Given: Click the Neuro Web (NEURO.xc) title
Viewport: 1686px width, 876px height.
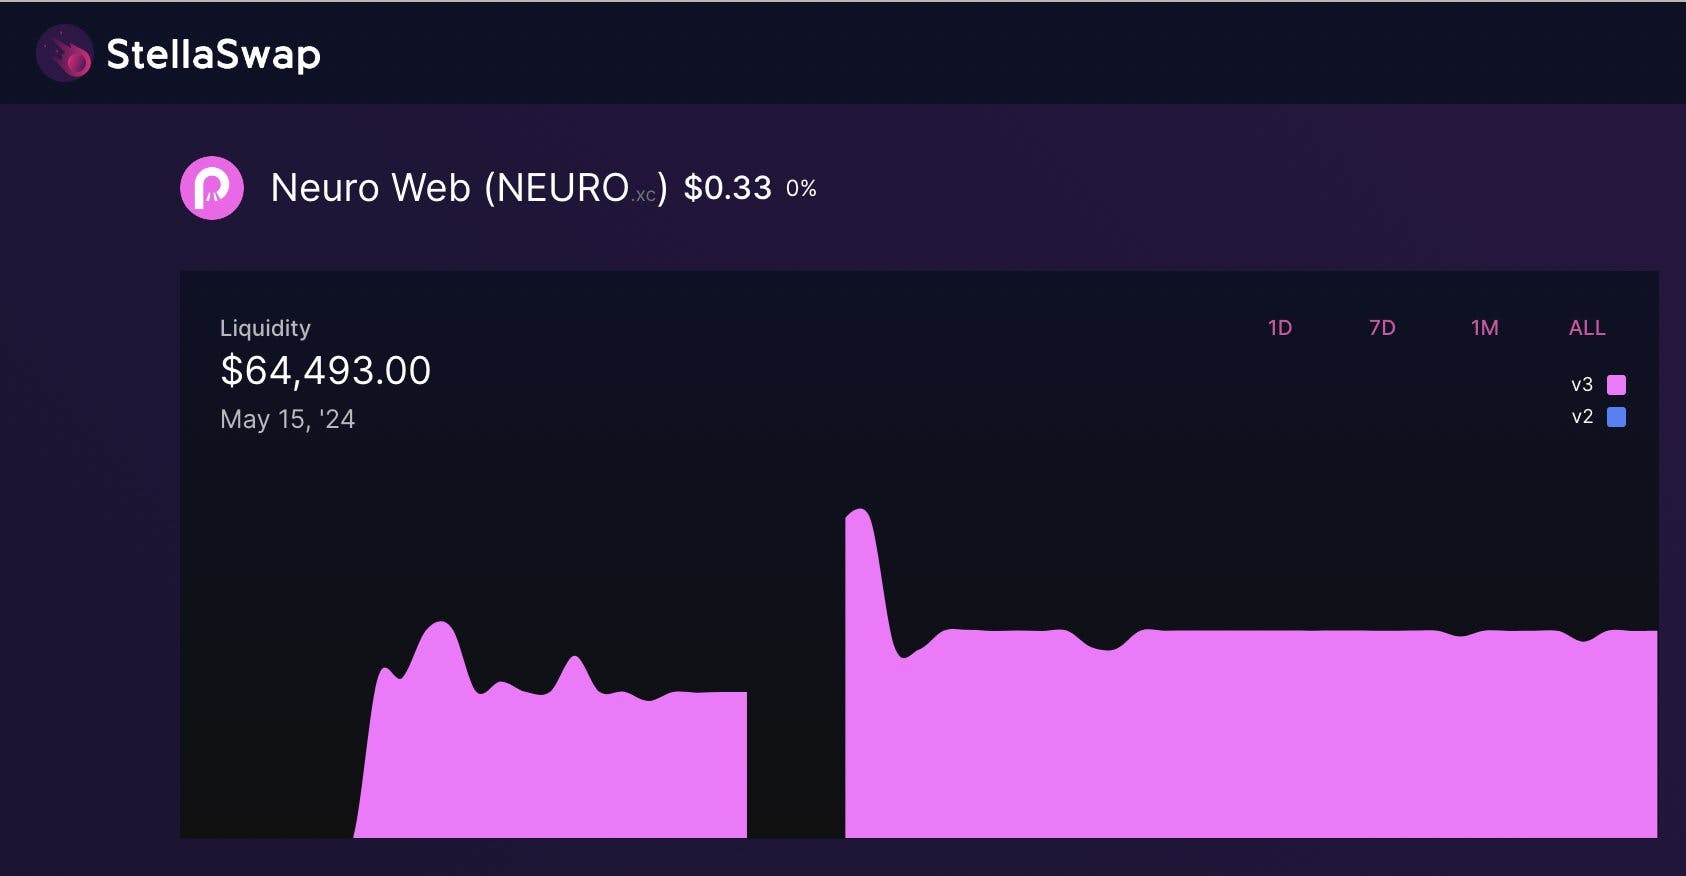Looking at the screenshot, I should 468,188.
